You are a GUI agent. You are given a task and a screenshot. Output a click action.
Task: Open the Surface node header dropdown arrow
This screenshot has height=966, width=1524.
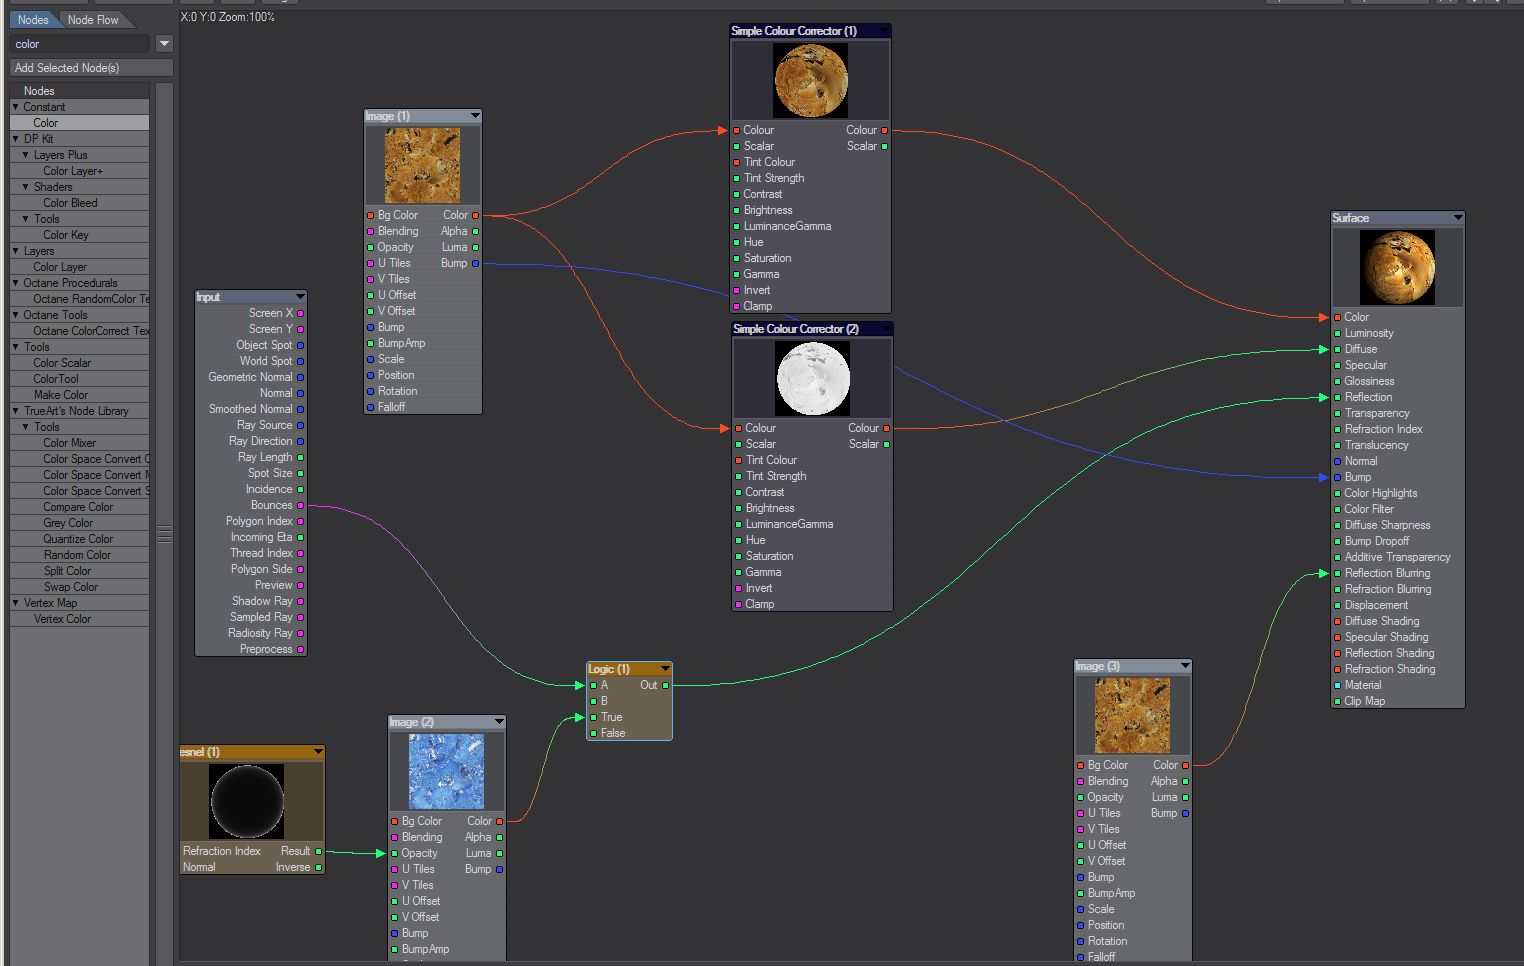point(1457,218)
